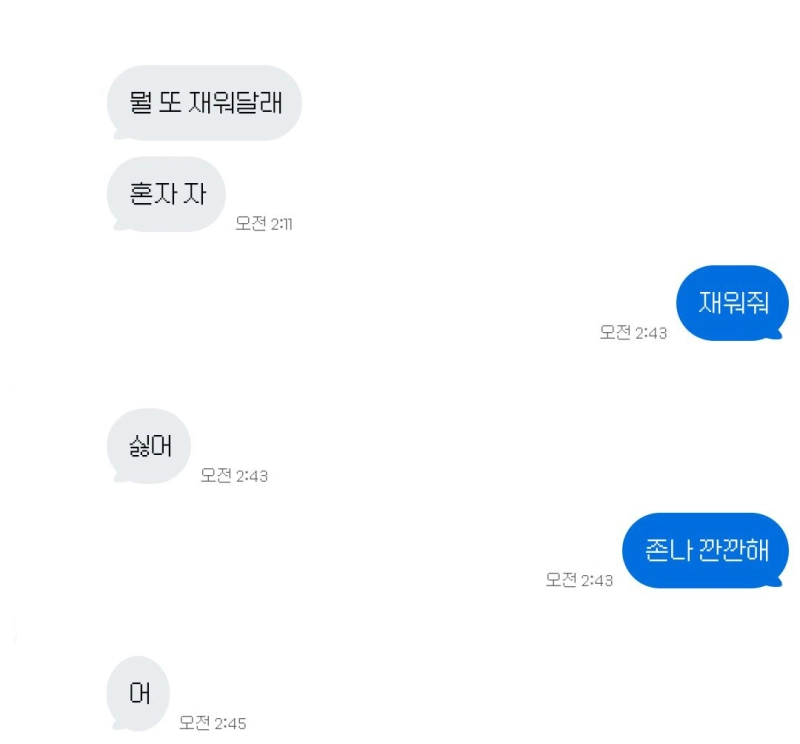Click the '오전 2:45' timestamp

(x=212, y=723)
